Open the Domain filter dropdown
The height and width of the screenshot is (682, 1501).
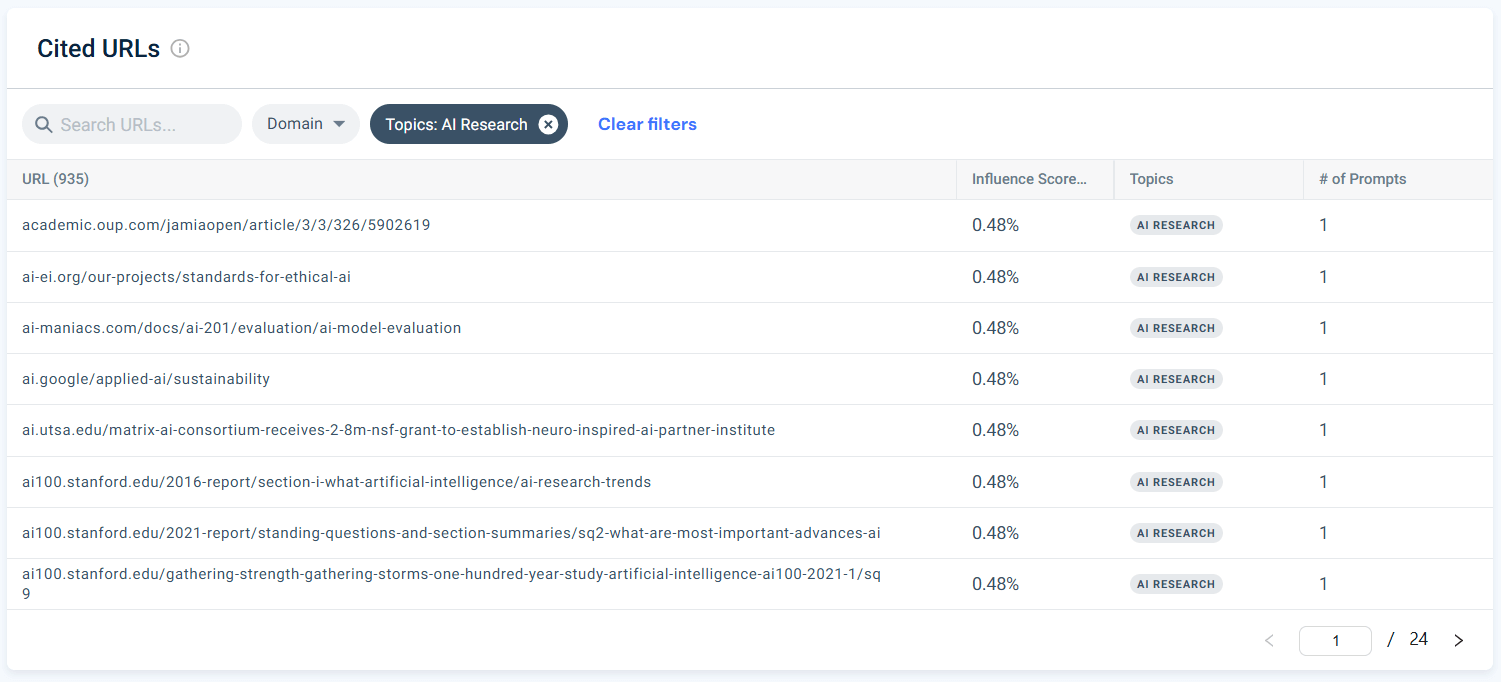[305, 124]
